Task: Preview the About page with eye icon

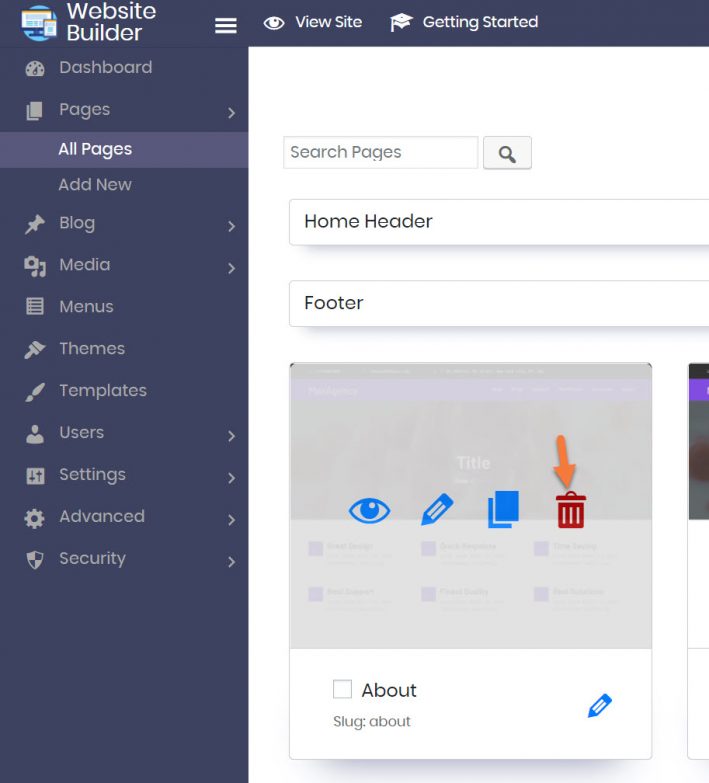Action: coord(369,511)
